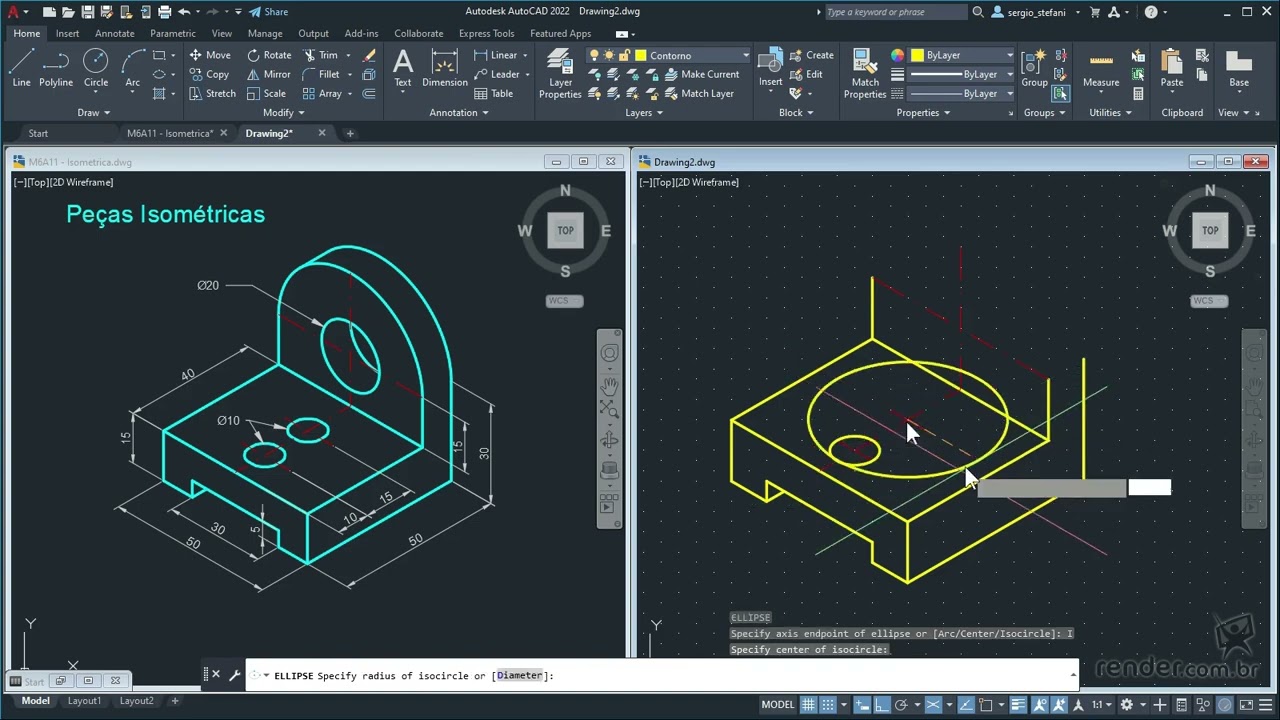This screenshot has width=1280, height=720.
Task: Switch to Layout1 tab
Action: tap(84, 701)
